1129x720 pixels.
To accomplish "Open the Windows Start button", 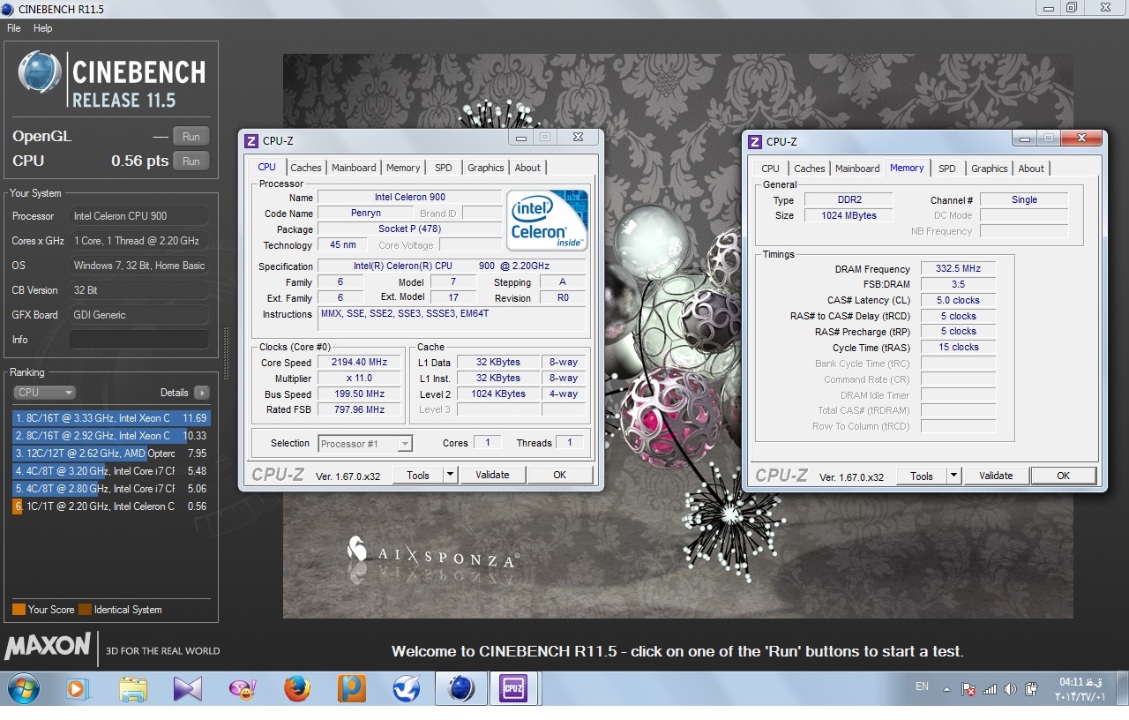I will (23, 689).
